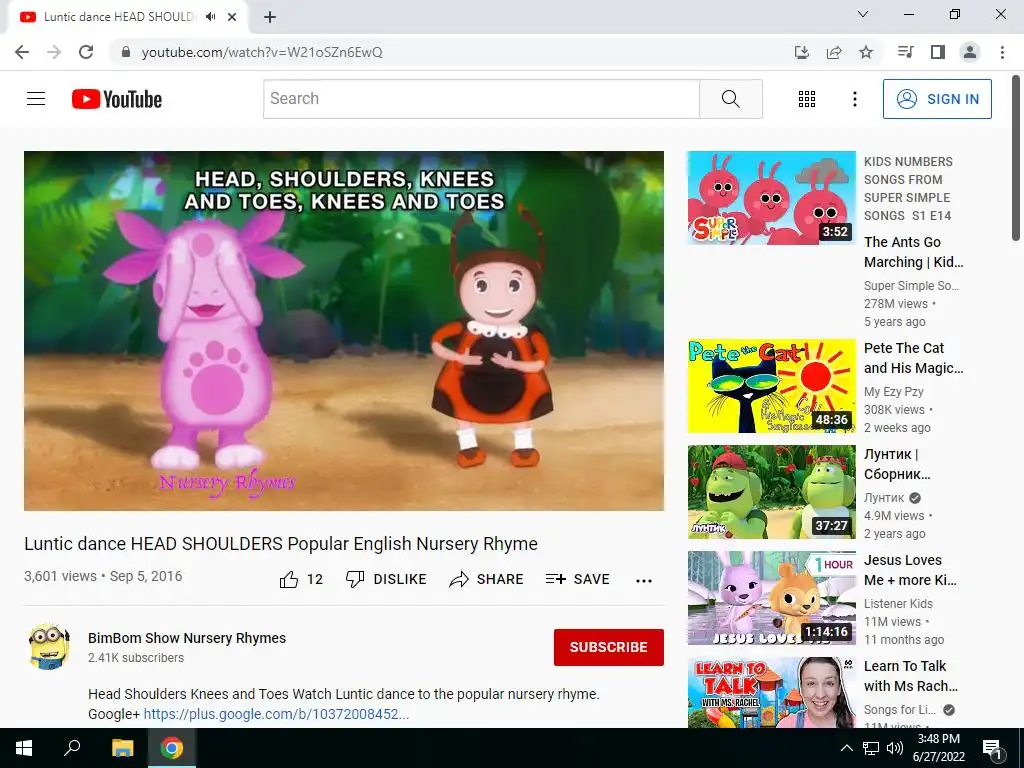This screenshot has width=1024, height=768.
Task: Click the main video player
Action: [344, 331]
